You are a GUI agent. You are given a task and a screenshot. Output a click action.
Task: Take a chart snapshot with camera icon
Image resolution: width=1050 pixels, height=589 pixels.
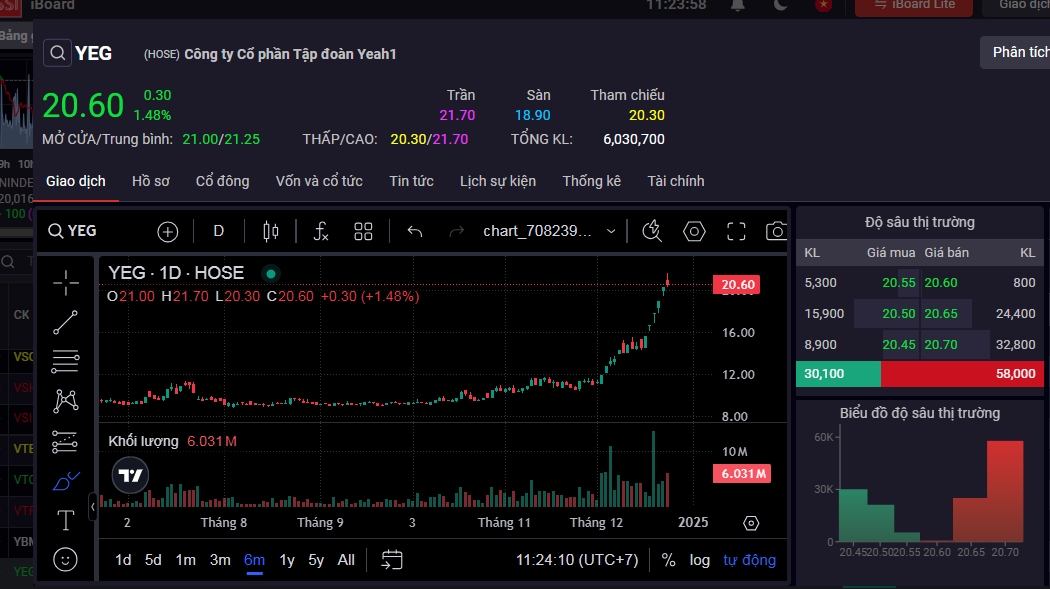coord(776,232)
